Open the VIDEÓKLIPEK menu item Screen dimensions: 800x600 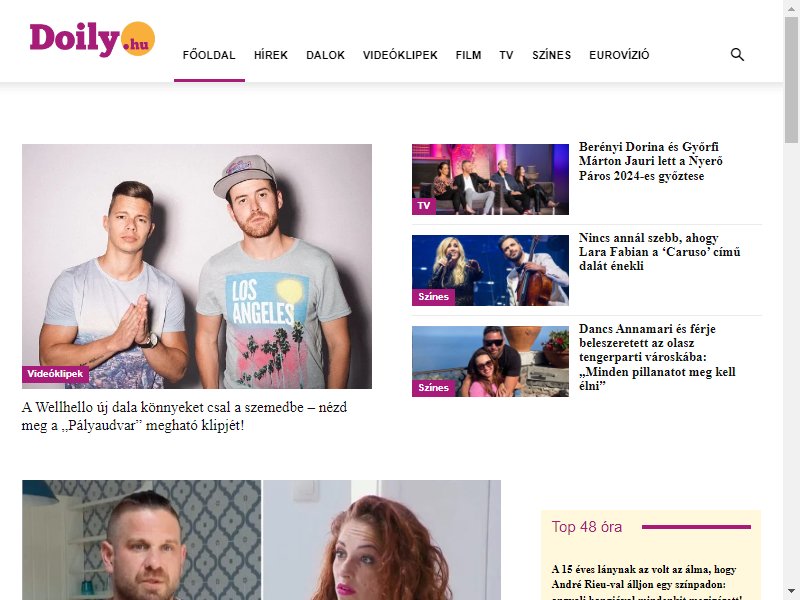[401, 55]
